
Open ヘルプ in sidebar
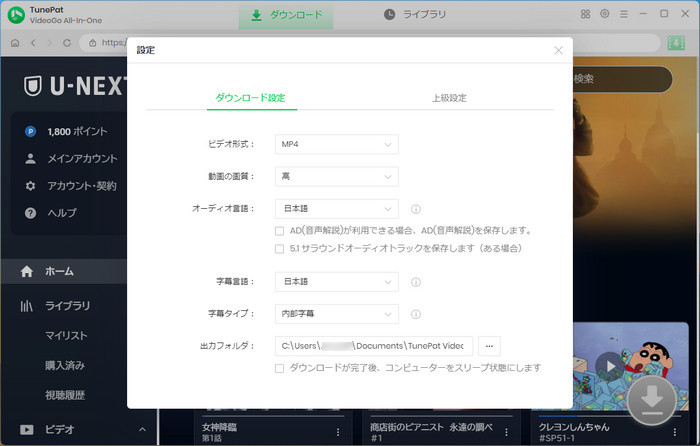pos(62,213)
